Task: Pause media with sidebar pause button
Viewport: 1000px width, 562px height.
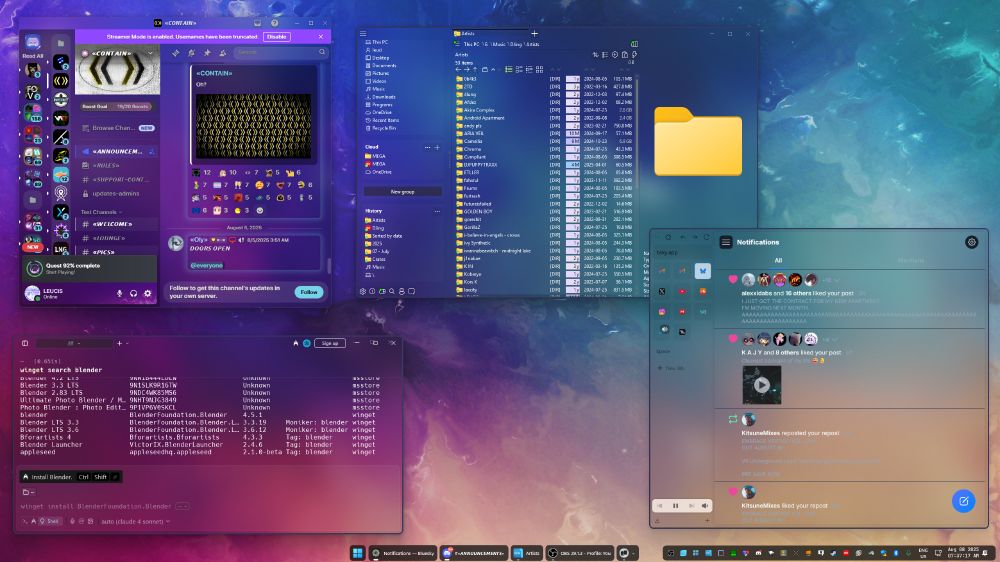Action: (675, 506)
